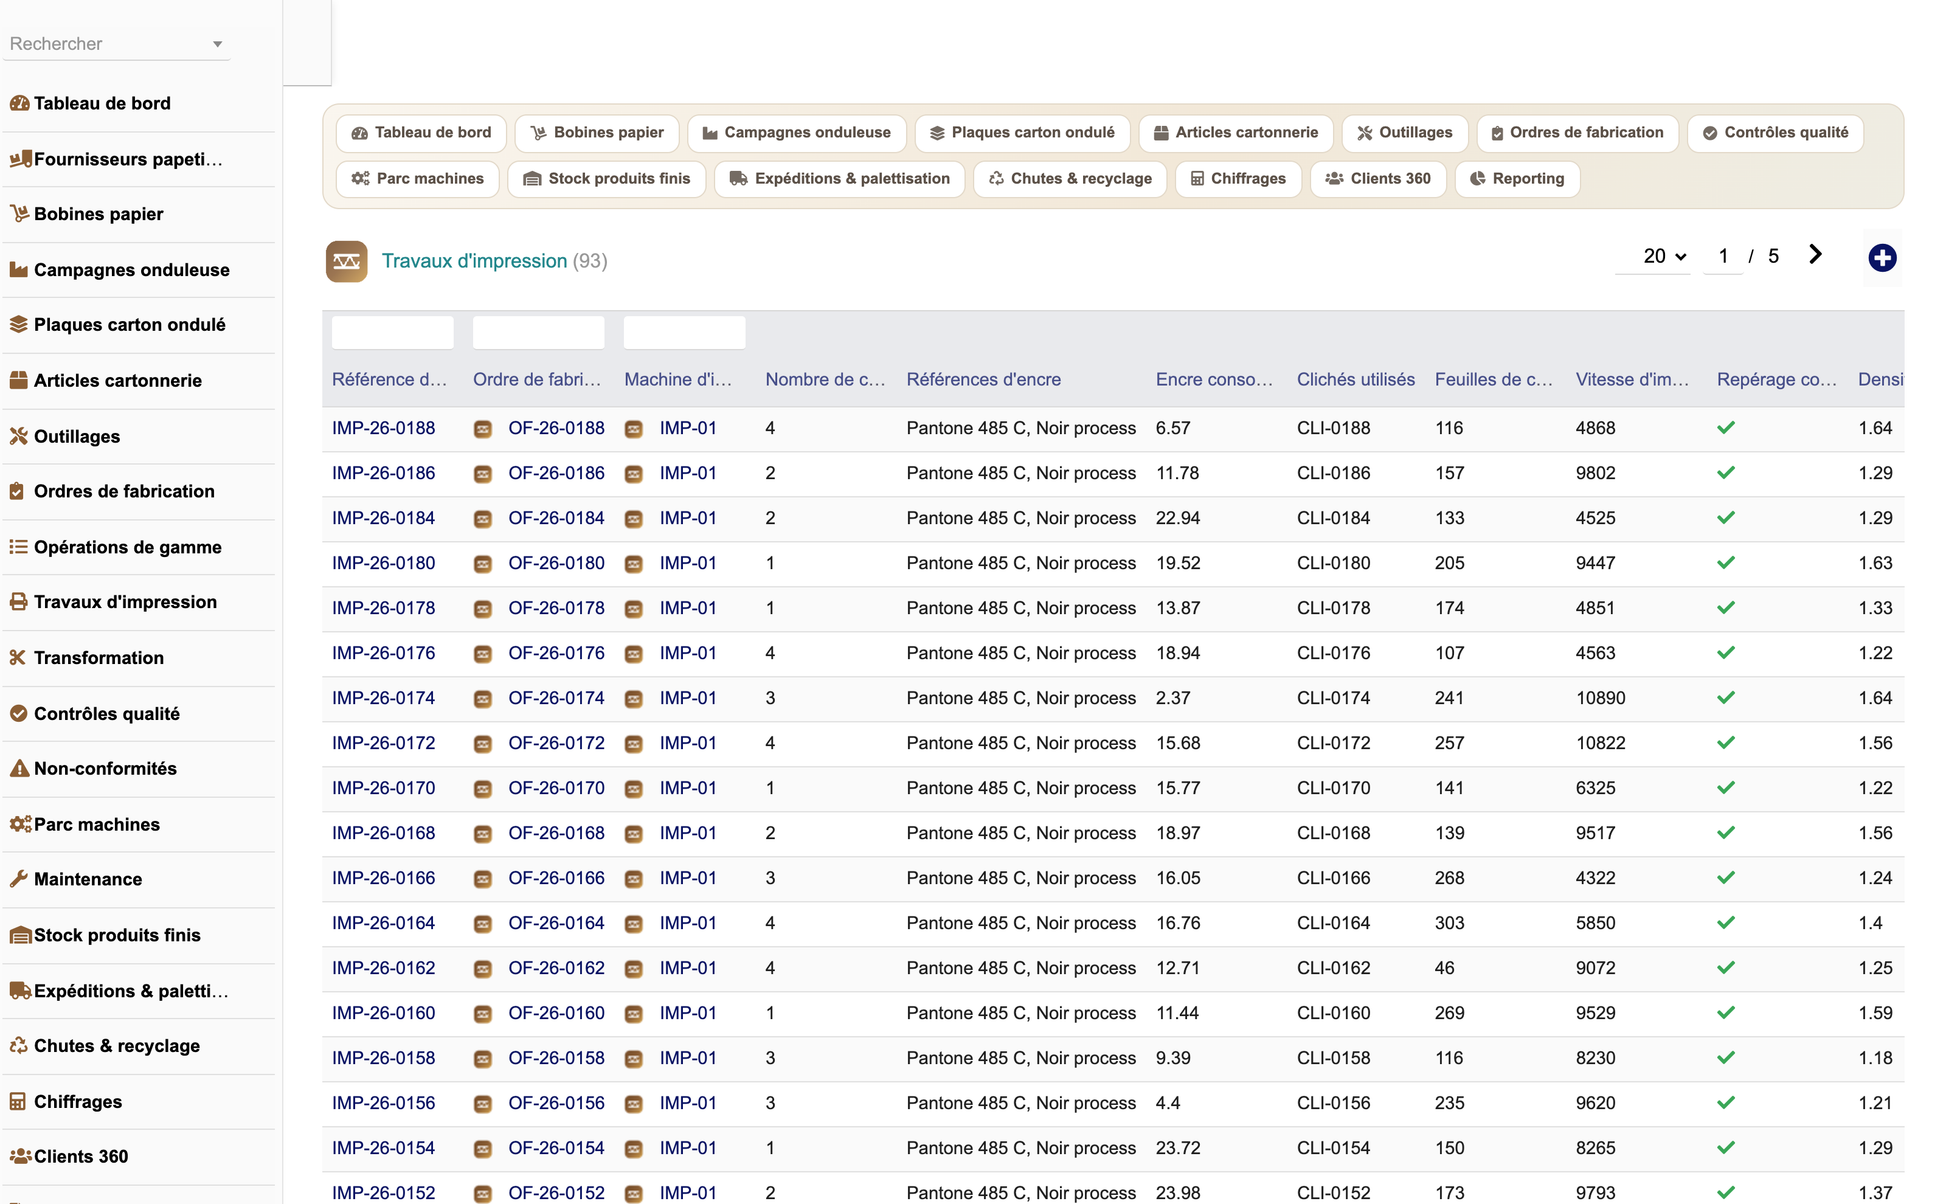Click the Travaux d'impression printer icon in sidebar
Viewport: 1946px width, 1204px height.
19,602
